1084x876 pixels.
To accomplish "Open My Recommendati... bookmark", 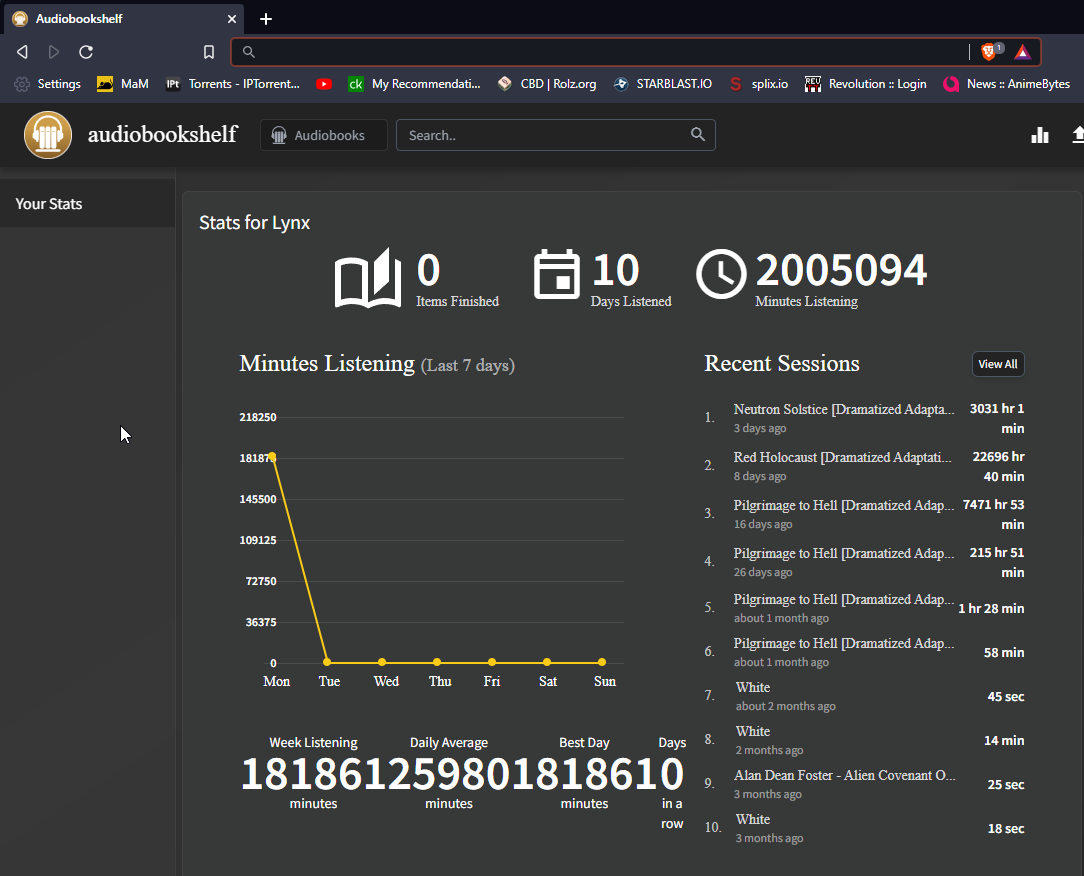I will point(414,84).
